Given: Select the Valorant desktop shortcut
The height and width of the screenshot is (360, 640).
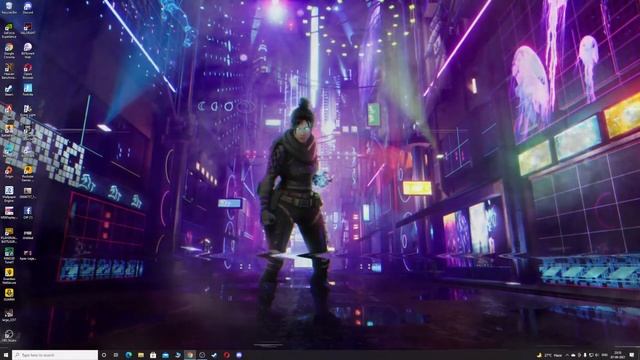Looking at the screenshot, I should pos(28,29).
